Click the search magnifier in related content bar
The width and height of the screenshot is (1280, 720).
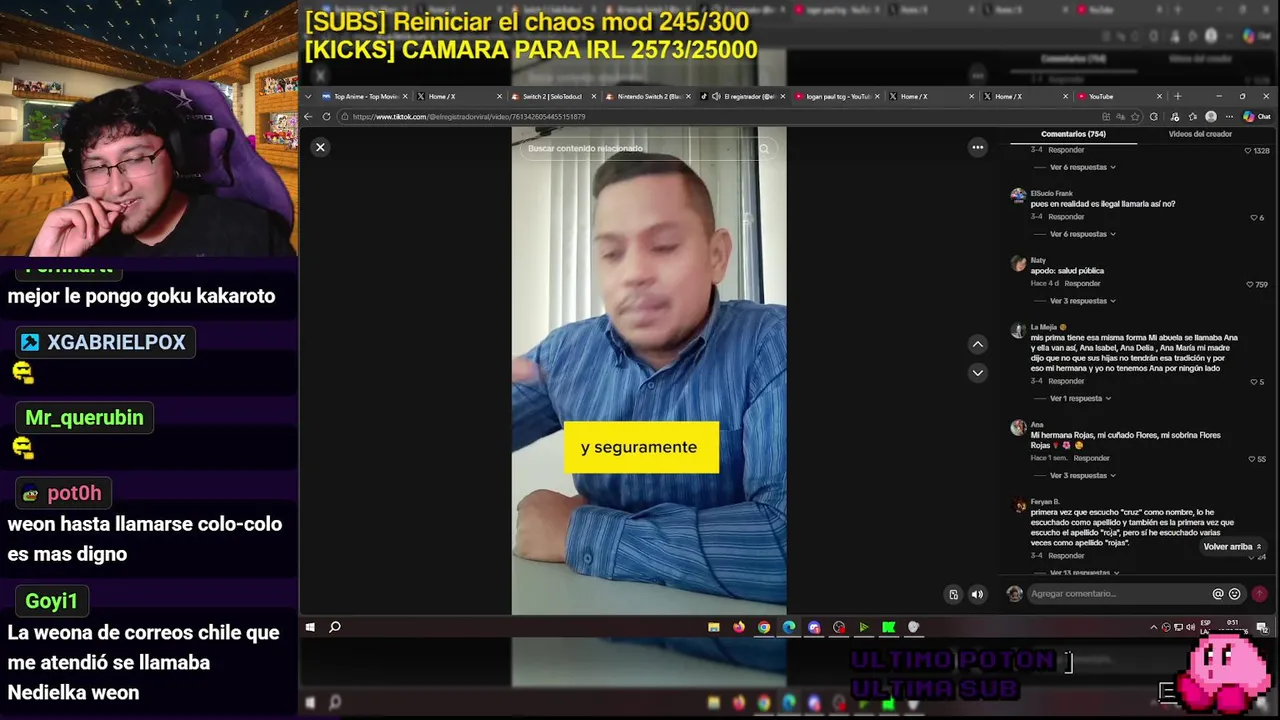tap(764, 148)
